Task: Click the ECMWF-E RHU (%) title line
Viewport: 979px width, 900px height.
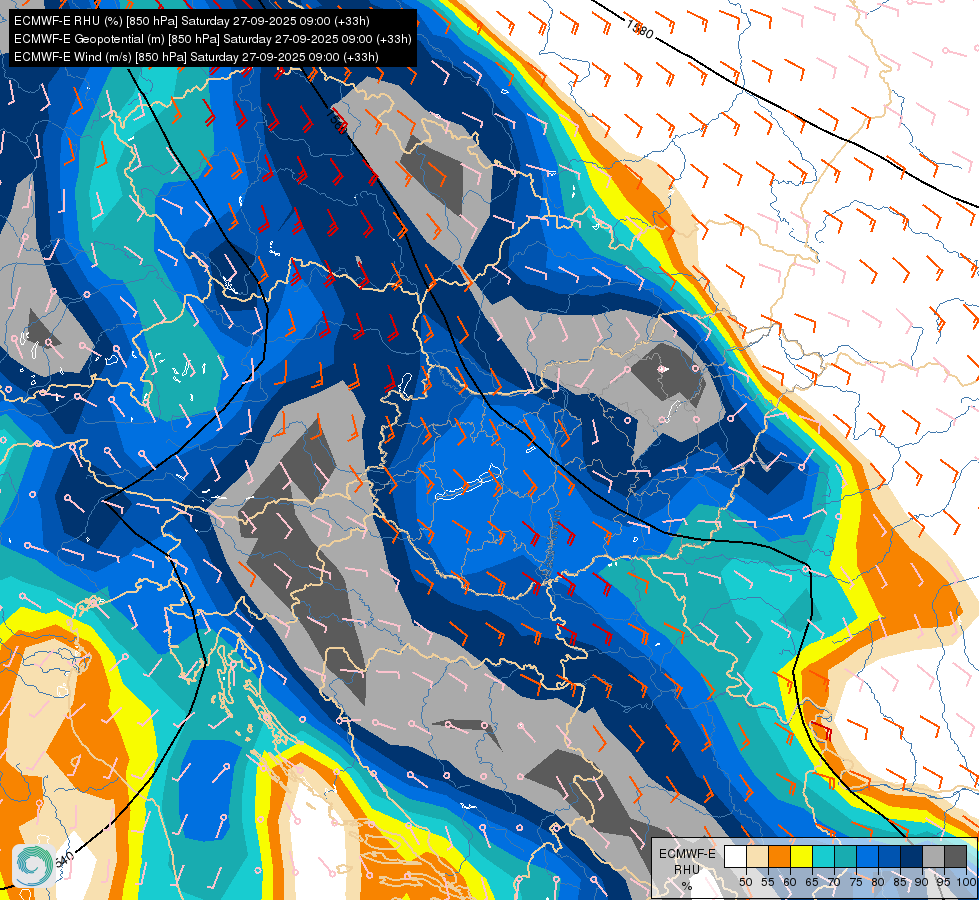Action: click(x=192, y=21)
